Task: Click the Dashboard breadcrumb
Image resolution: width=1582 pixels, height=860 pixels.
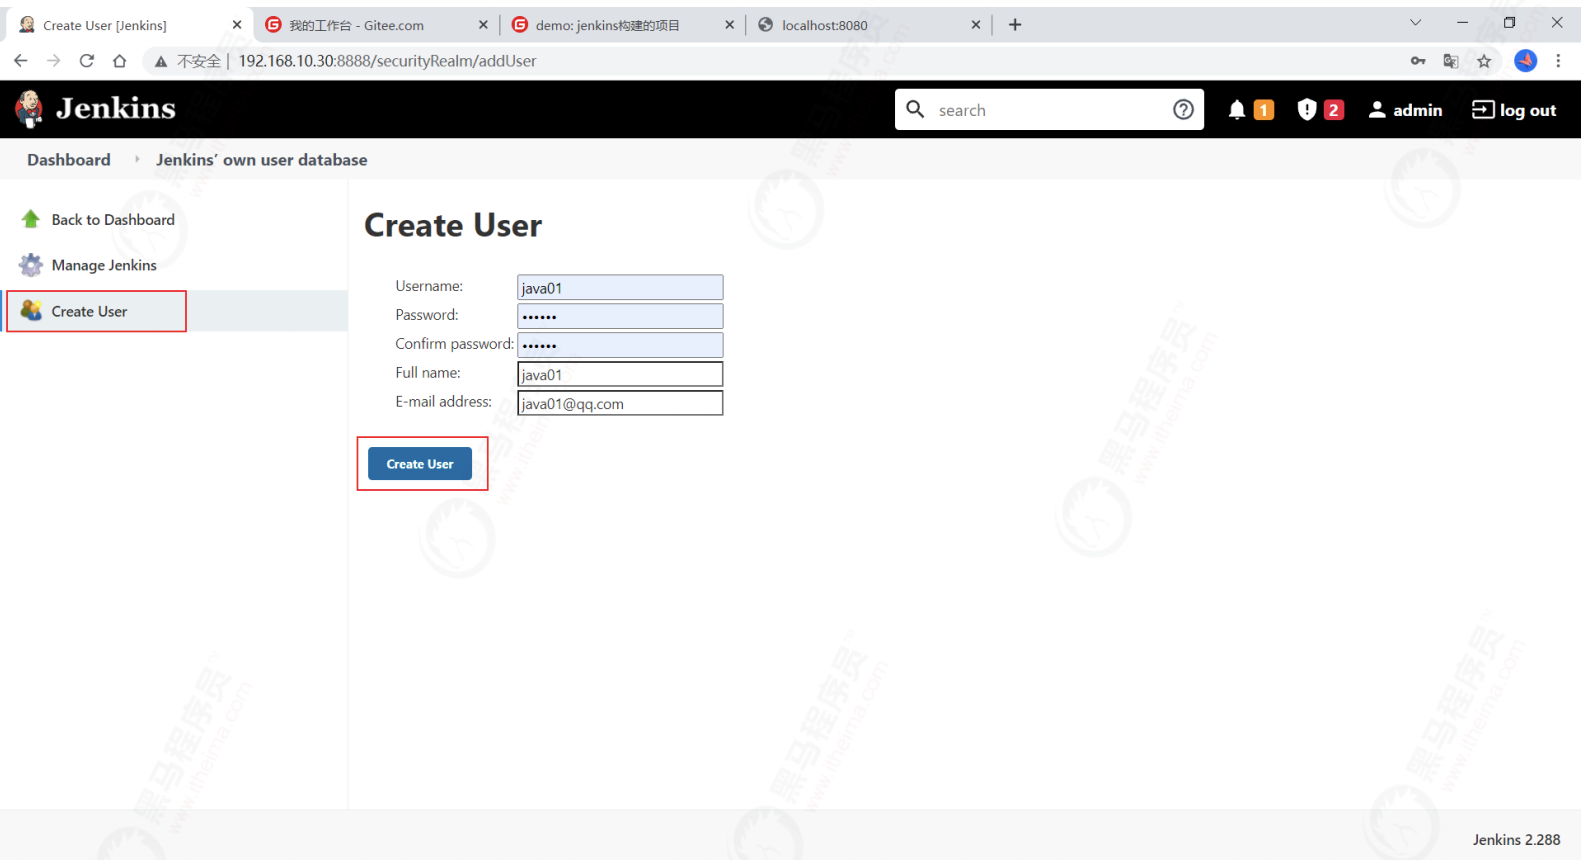Action: click(x=69, y=160)
